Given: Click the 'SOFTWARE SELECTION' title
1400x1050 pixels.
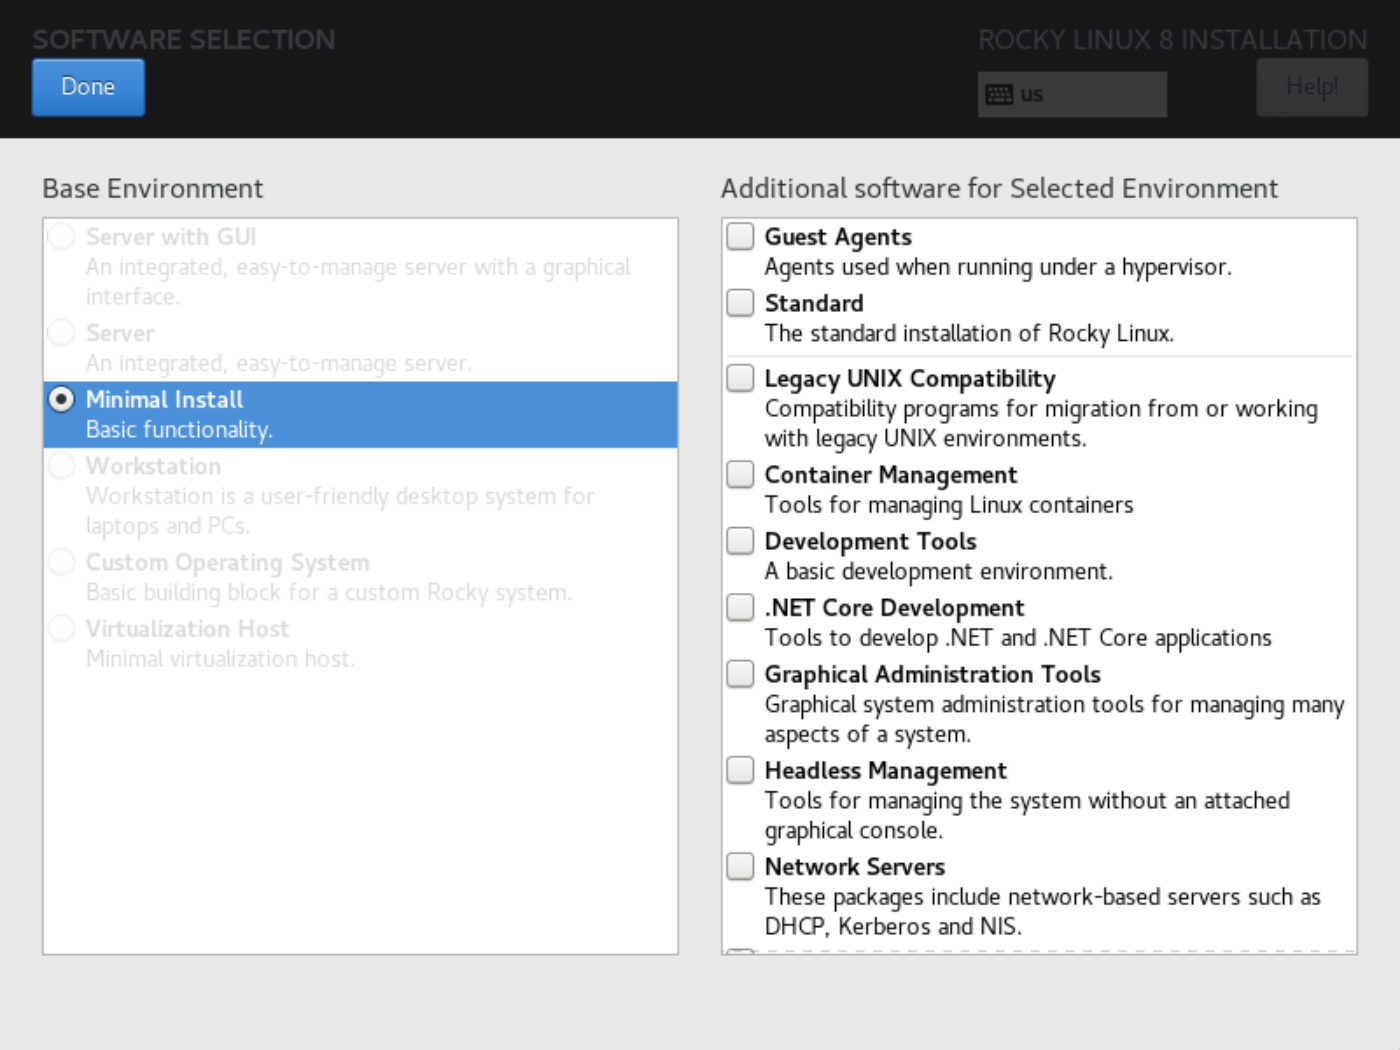Looking at the screenshot, I should (x=184, y=40).
